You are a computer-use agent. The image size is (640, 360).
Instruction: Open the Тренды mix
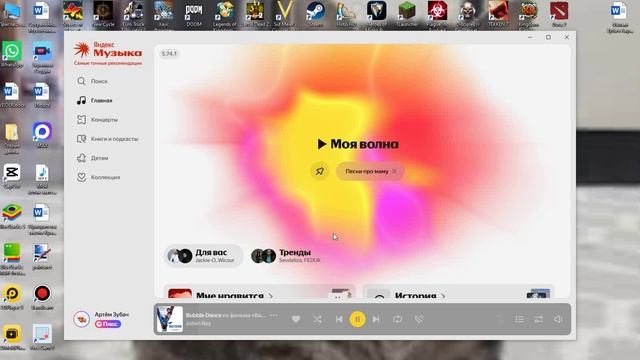[x=286, y=256]
